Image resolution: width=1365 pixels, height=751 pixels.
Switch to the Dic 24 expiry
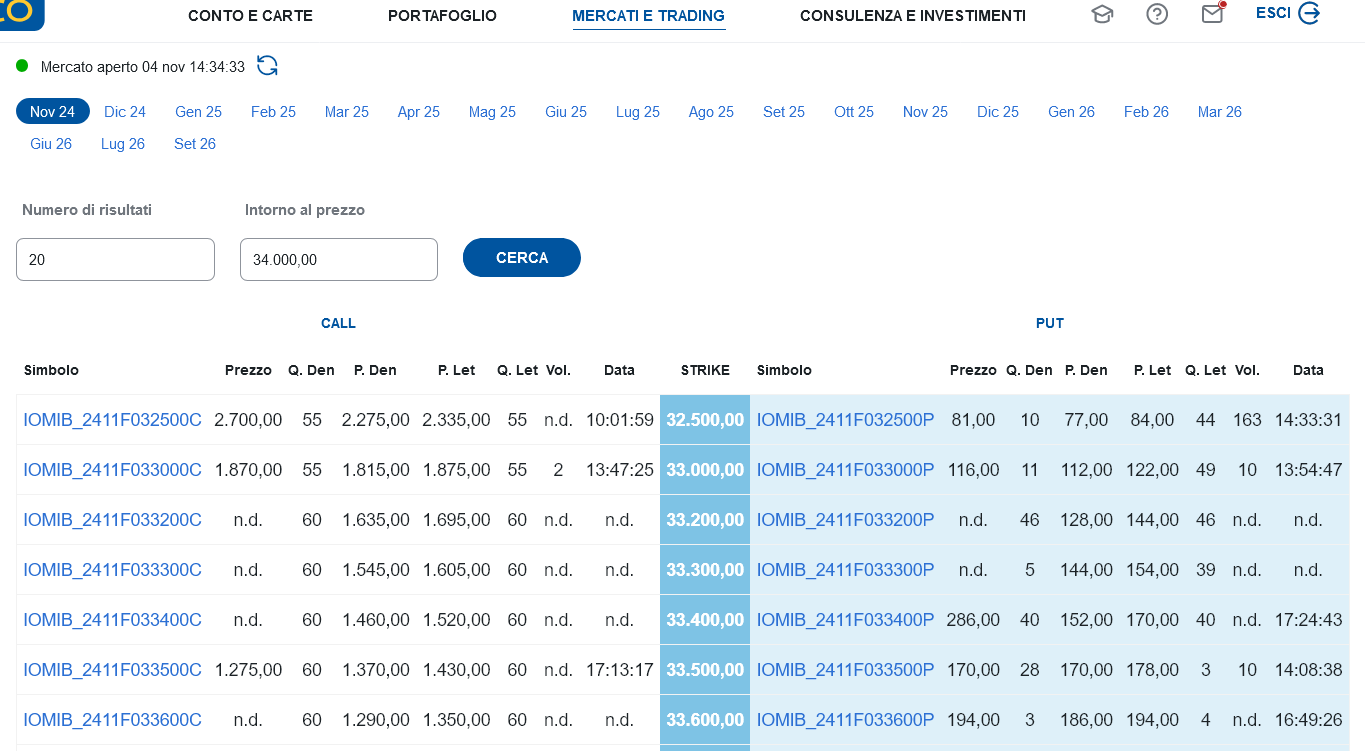pos(125,112)
